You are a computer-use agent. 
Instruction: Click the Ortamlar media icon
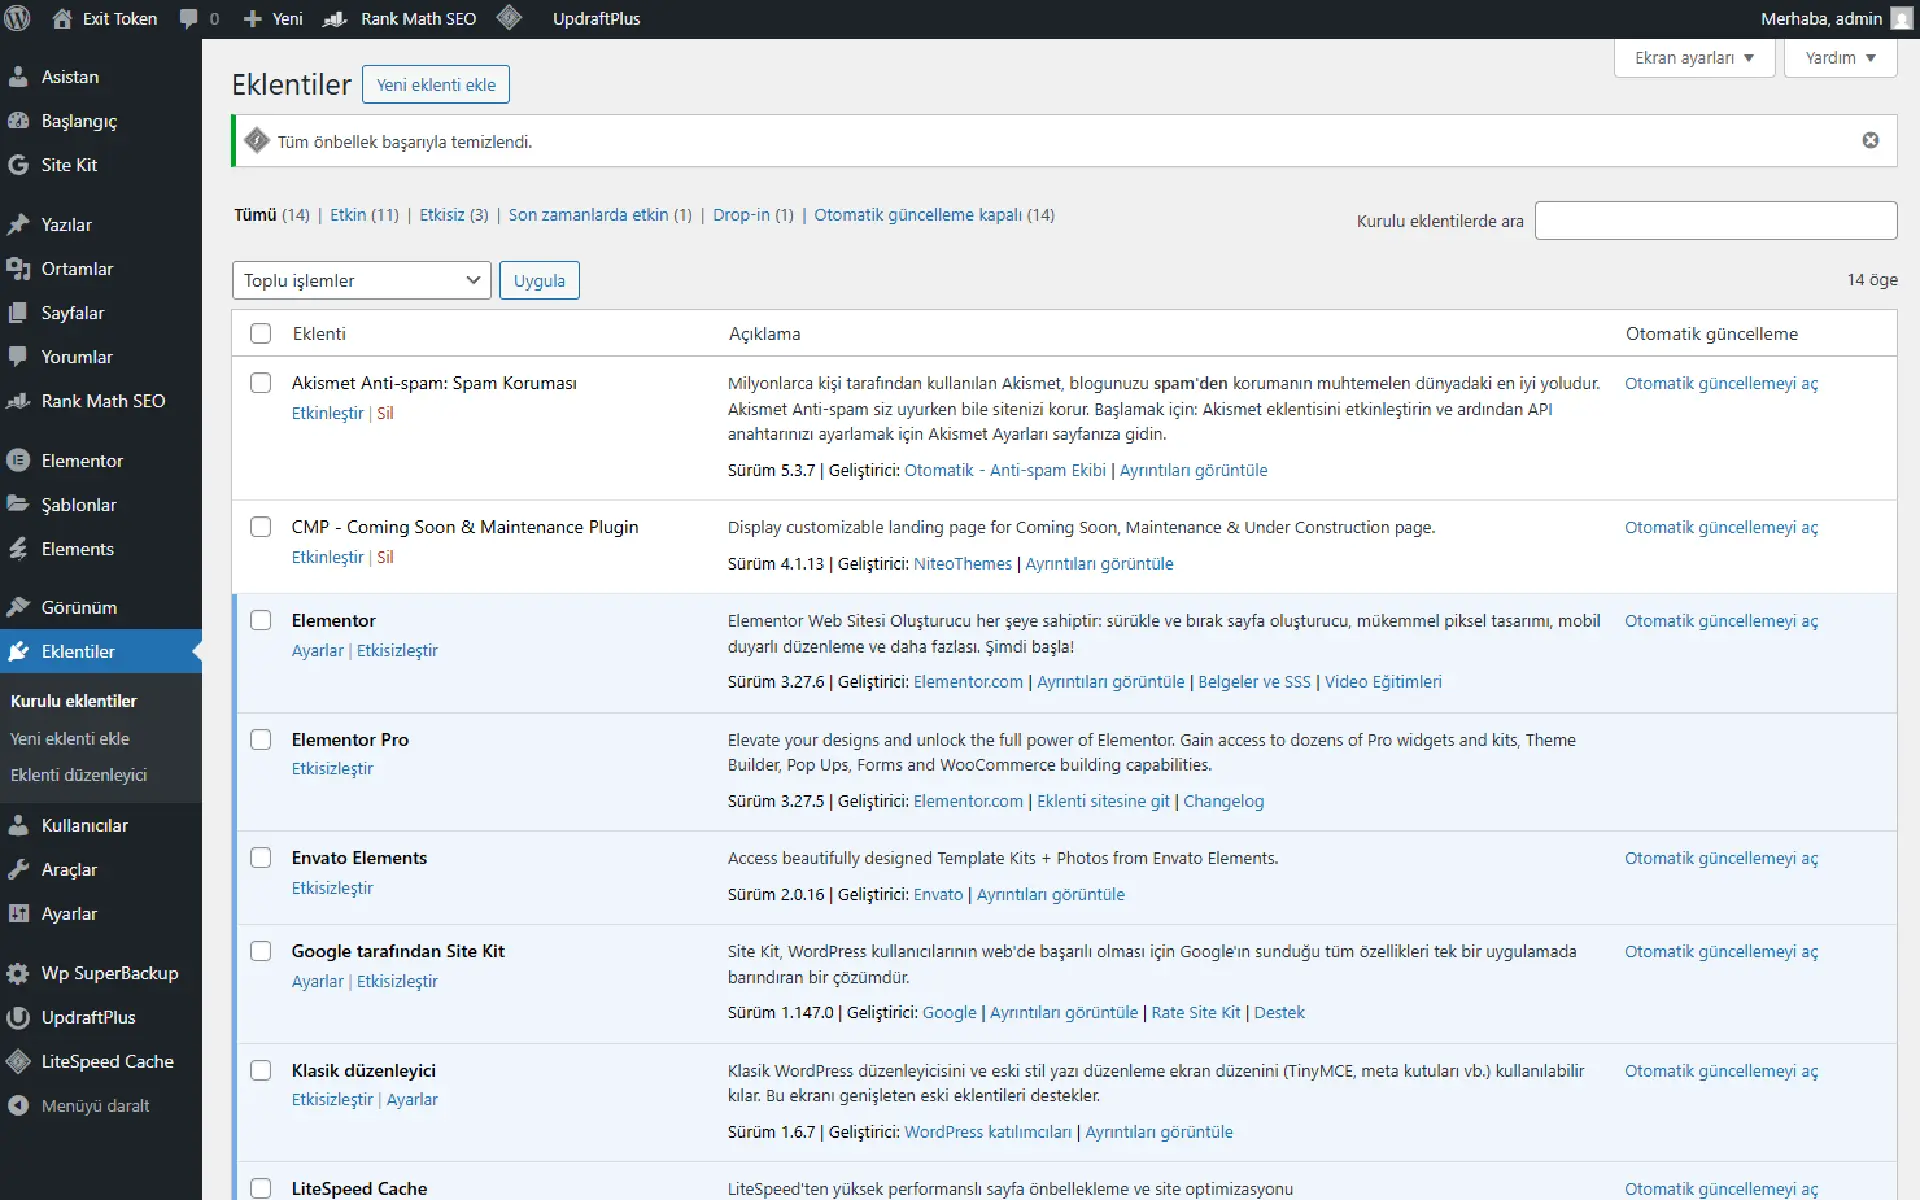[x=18, y=269]
